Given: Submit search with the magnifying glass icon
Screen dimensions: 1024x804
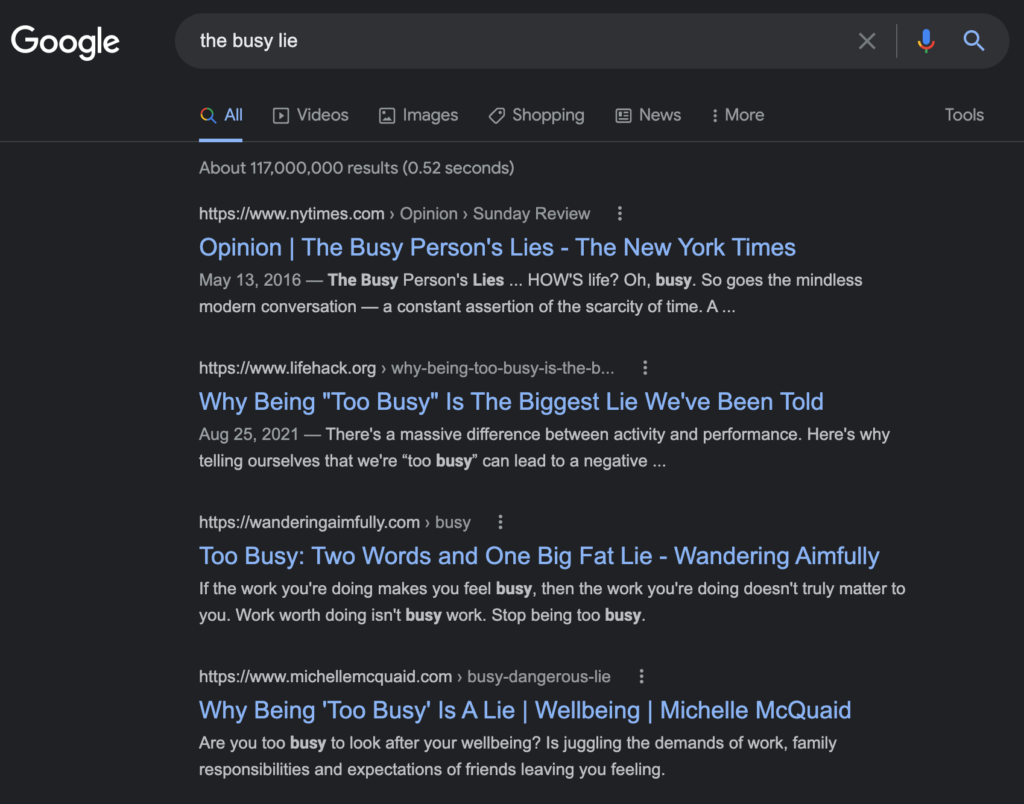Looking at the screenshot, I should (973, 41).
